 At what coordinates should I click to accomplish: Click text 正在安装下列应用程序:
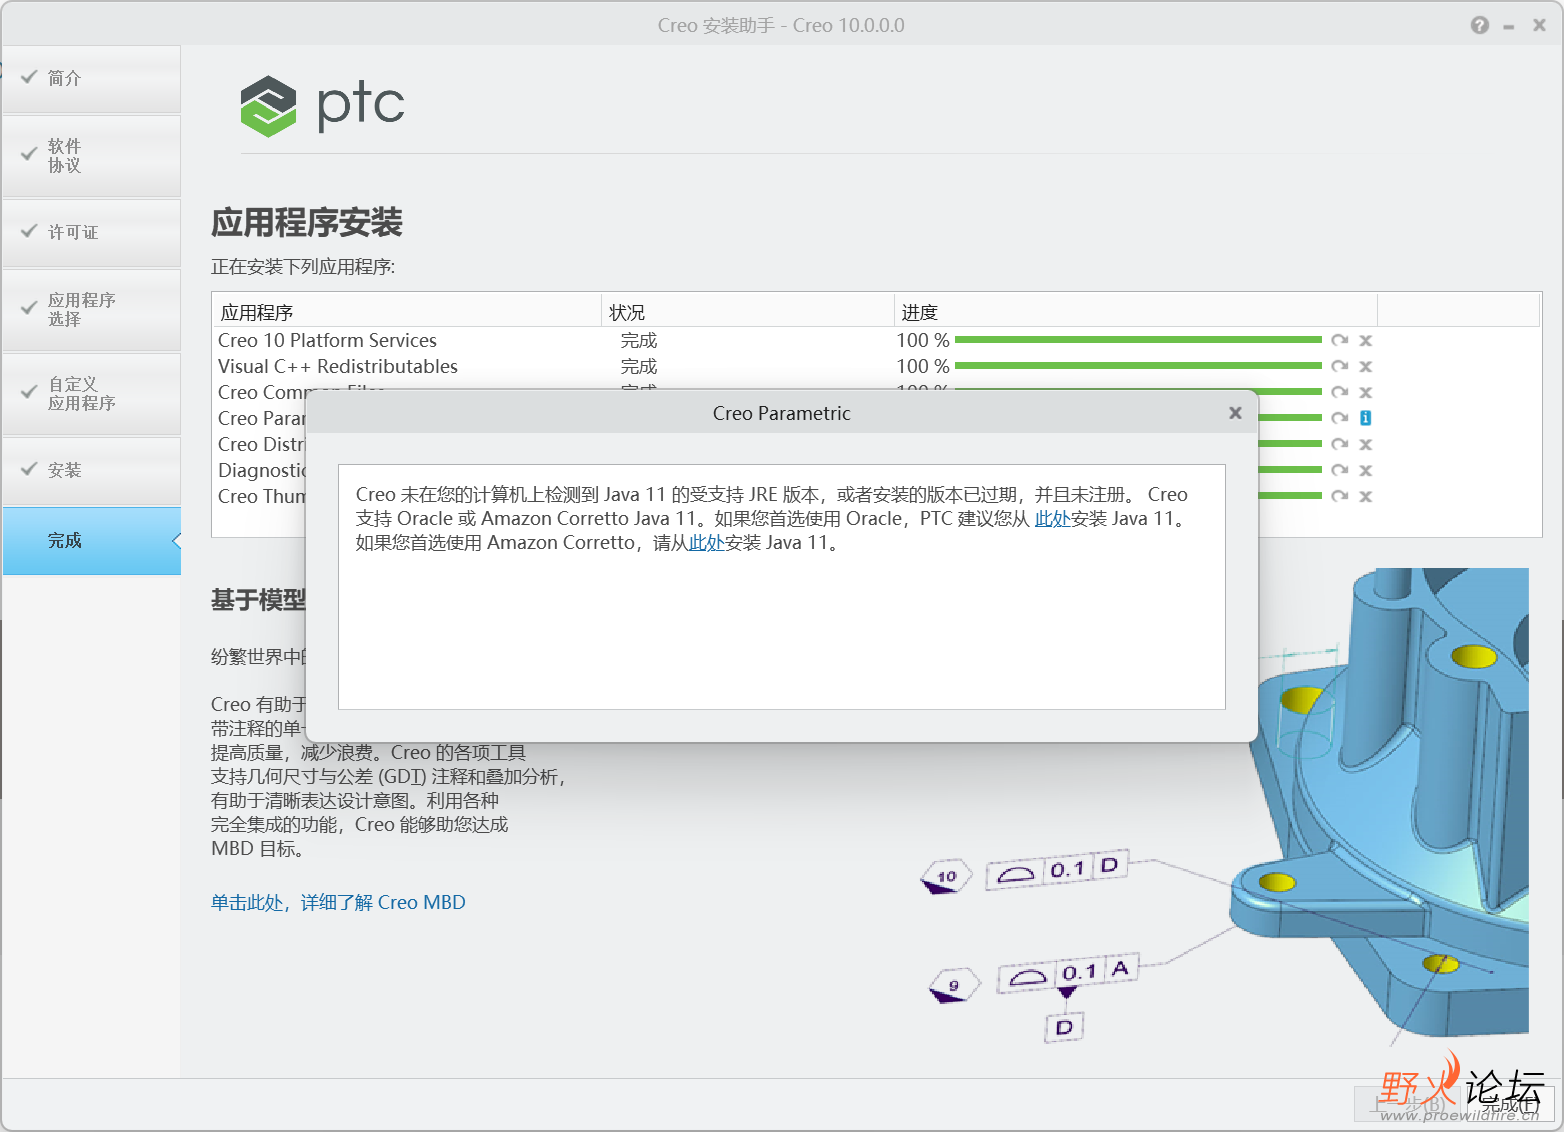coord(303,267)
